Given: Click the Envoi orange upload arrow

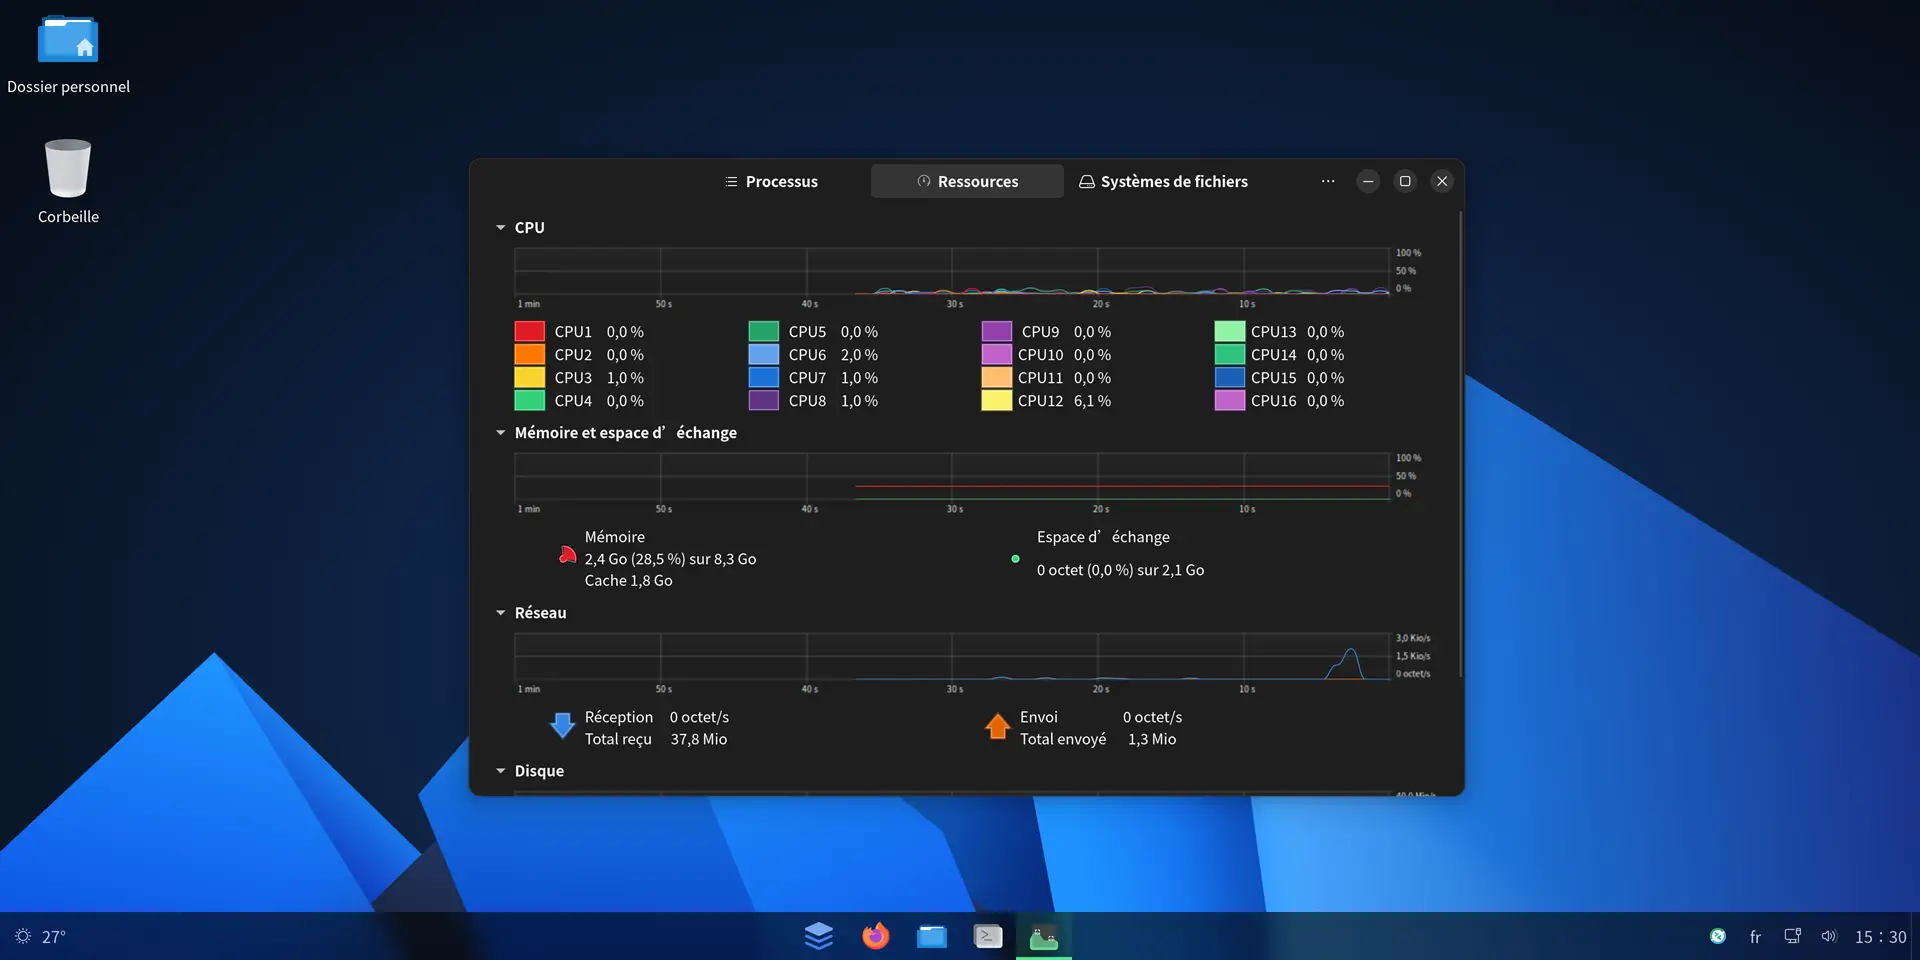Looking at the screenshot, I should coord(997,726).
